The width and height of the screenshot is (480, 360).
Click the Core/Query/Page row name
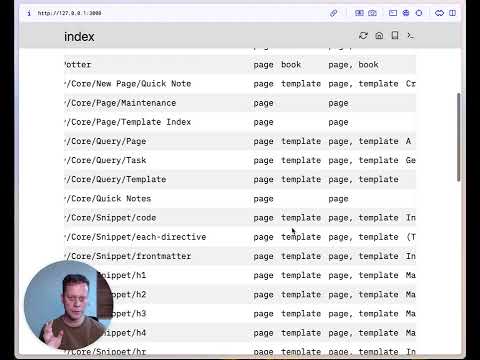pyautogui.click(x=105, y=141)
